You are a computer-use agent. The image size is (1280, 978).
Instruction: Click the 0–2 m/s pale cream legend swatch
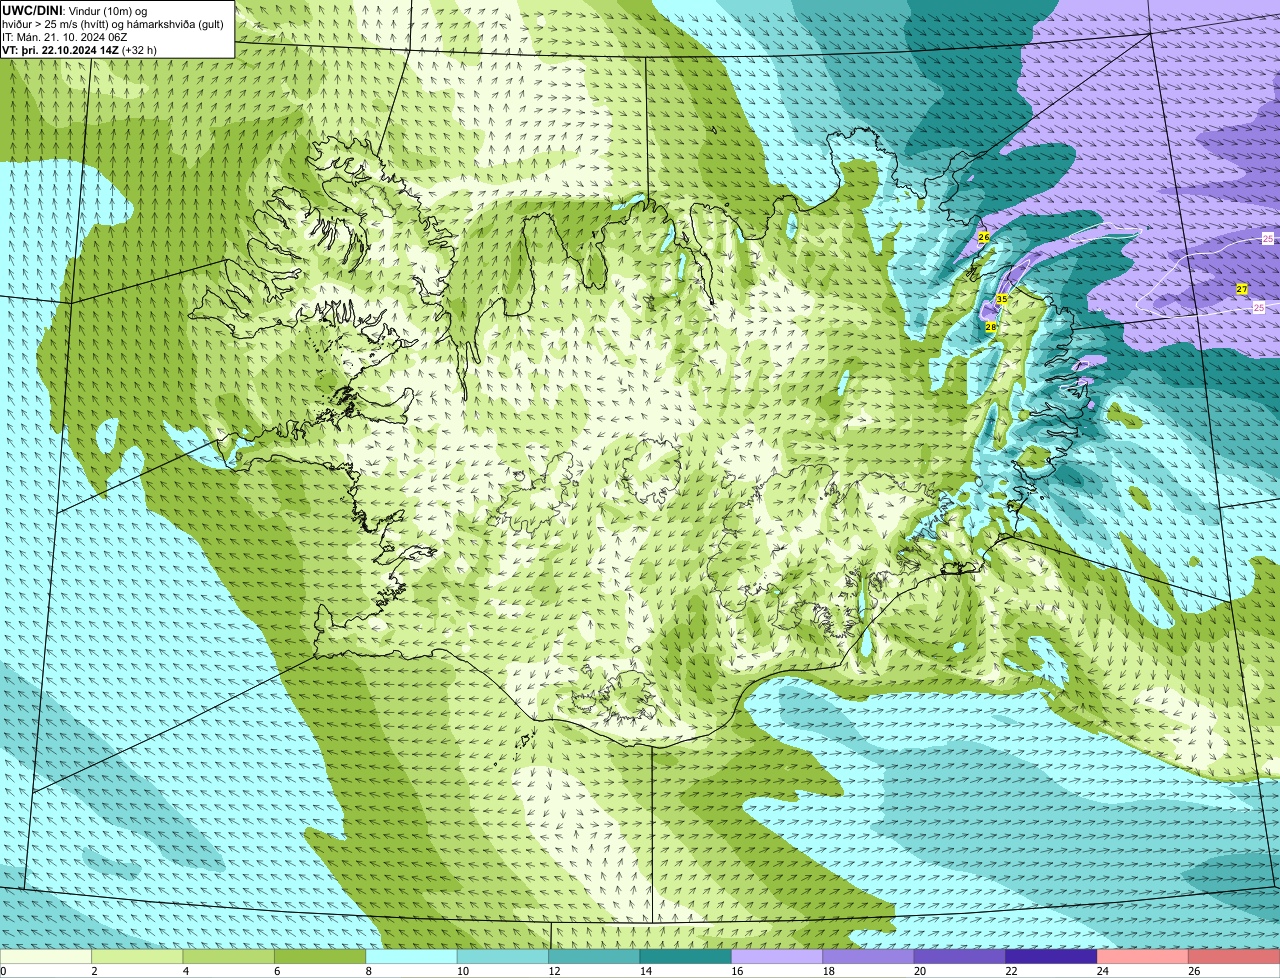pyautogui.click(x=46, y=956)
